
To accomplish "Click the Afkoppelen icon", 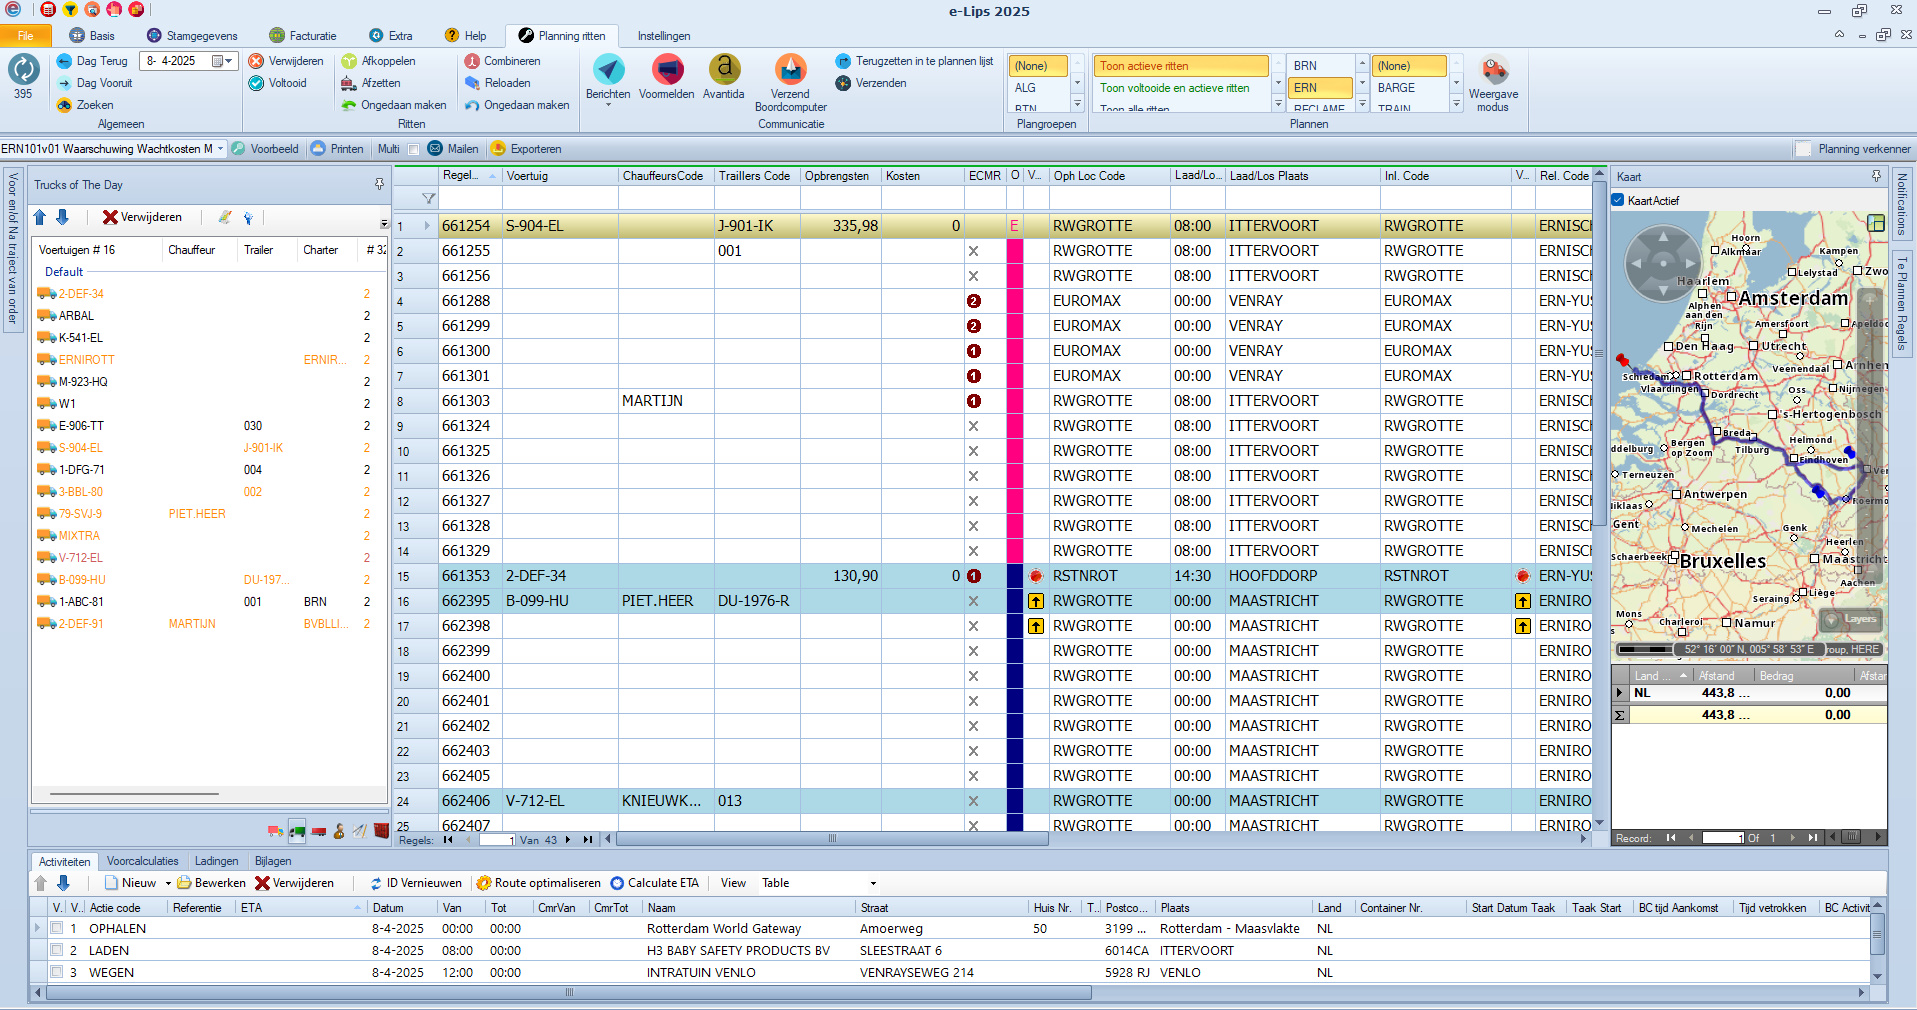I will pos(349,61).
